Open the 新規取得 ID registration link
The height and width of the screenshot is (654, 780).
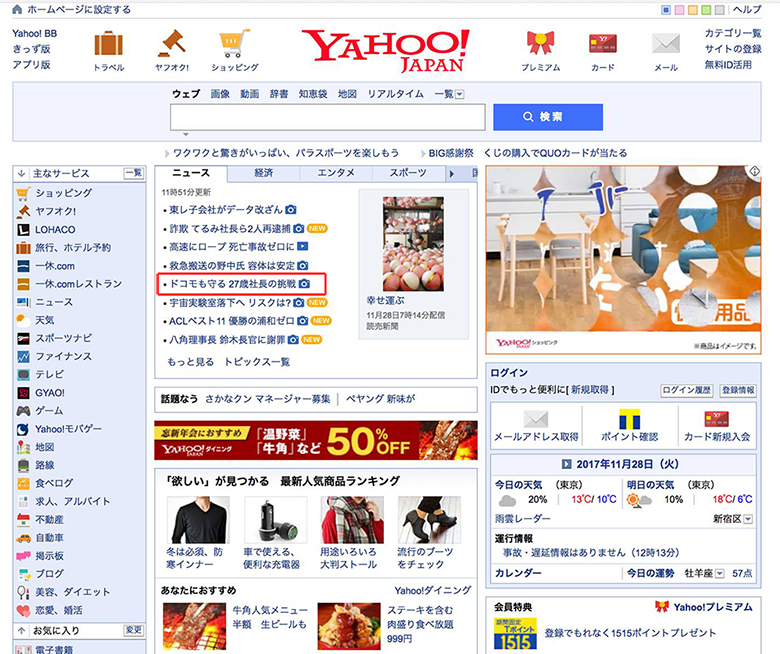click(590, 390)
